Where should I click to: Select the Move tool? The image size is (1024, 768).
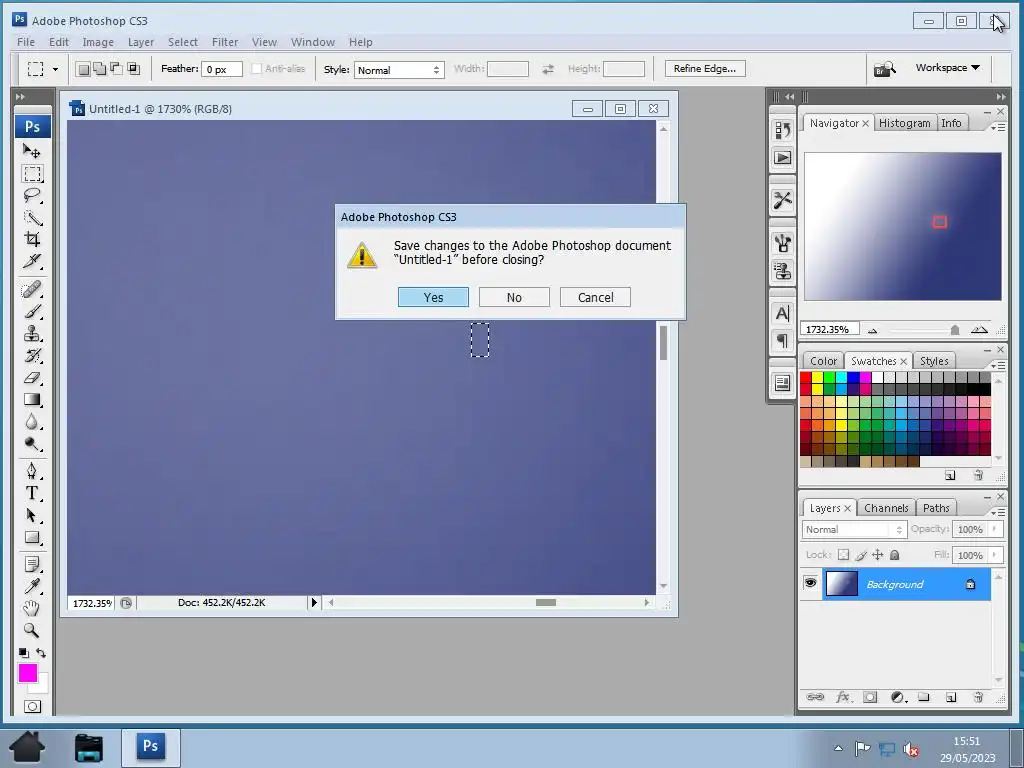31,152
